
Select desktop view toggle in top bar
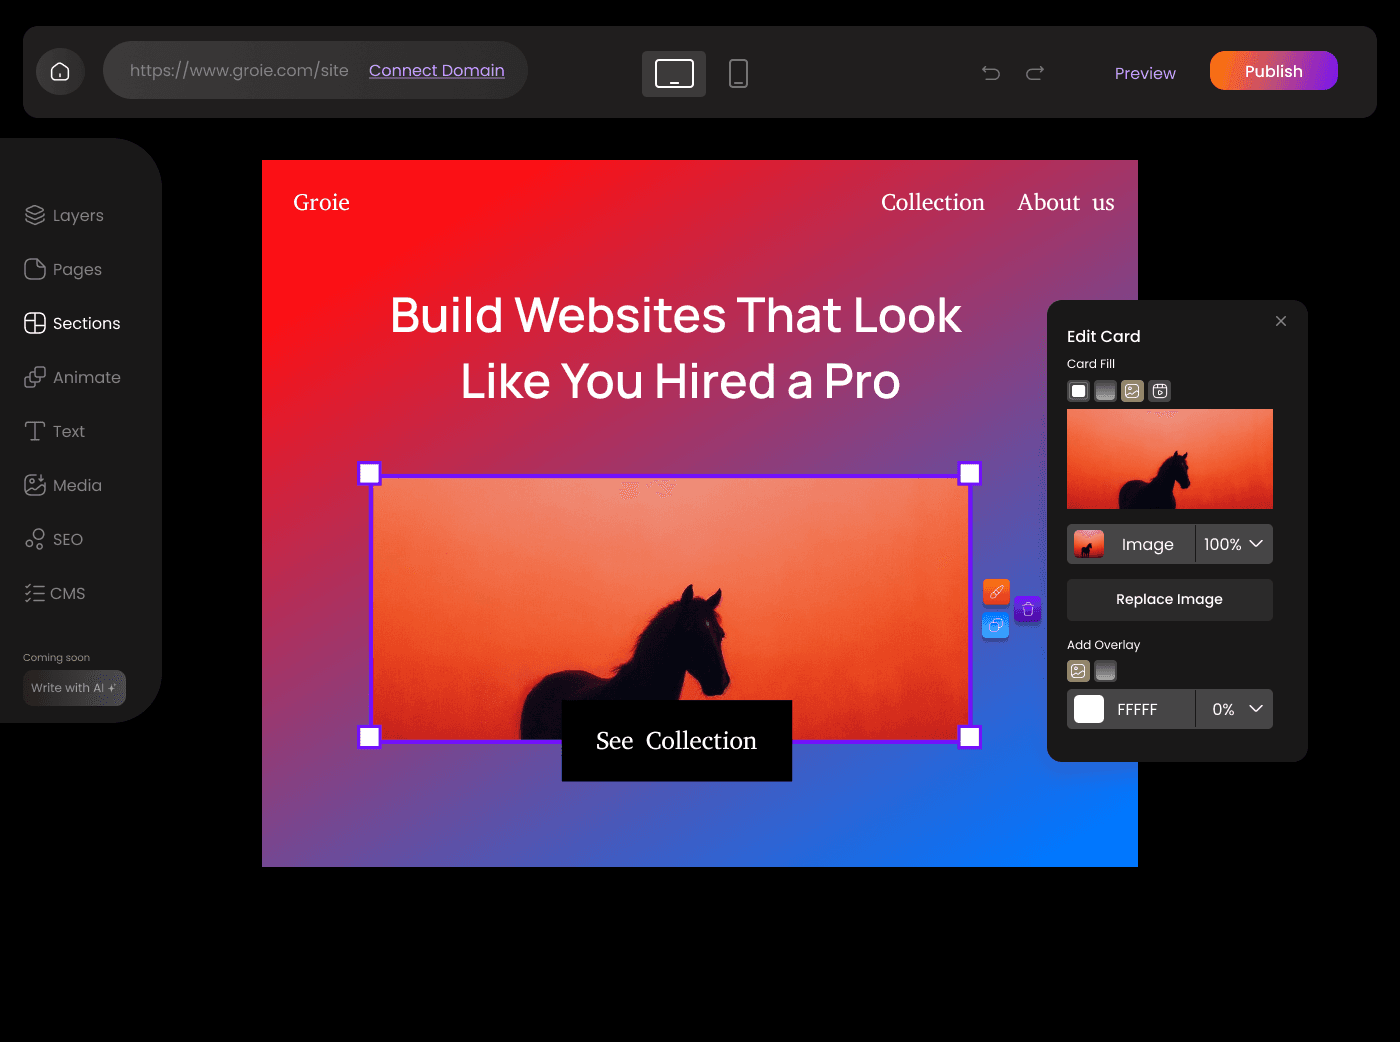click(x=673, y=73)
